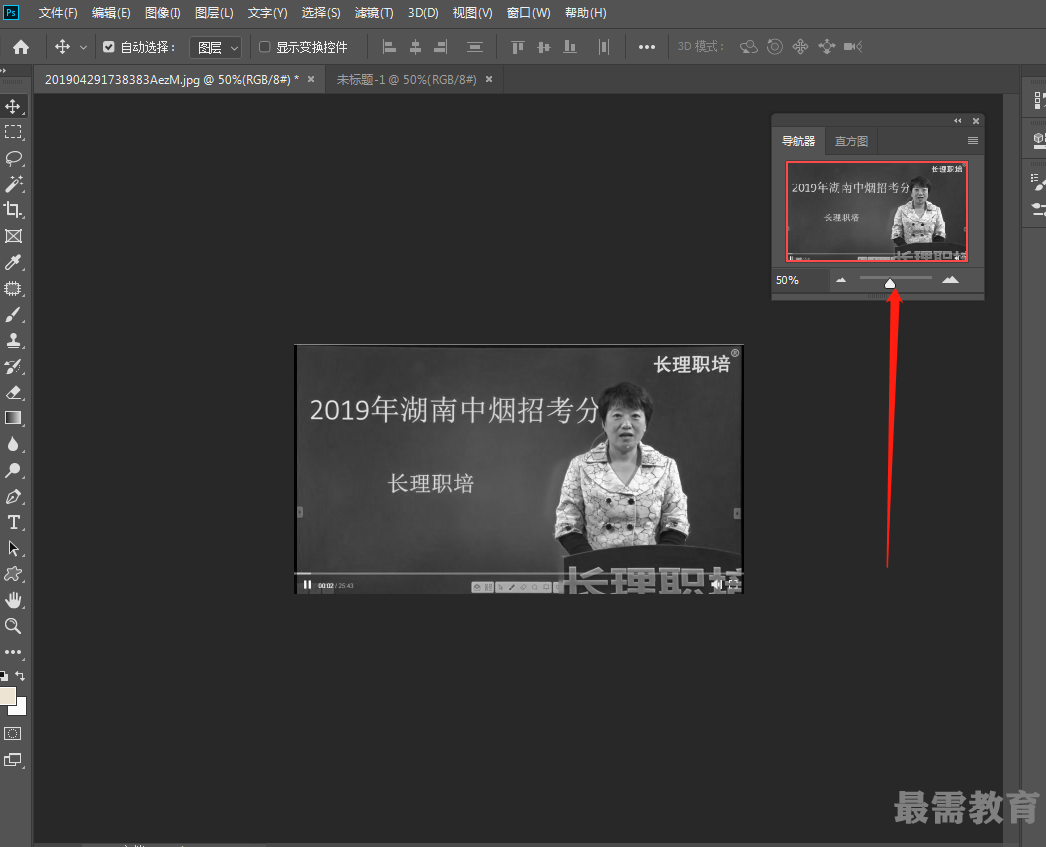The width and height of the screenshot is (1046, 847).
Task: Open the 文件(F) menu
Action: click(x=58, y=13)
